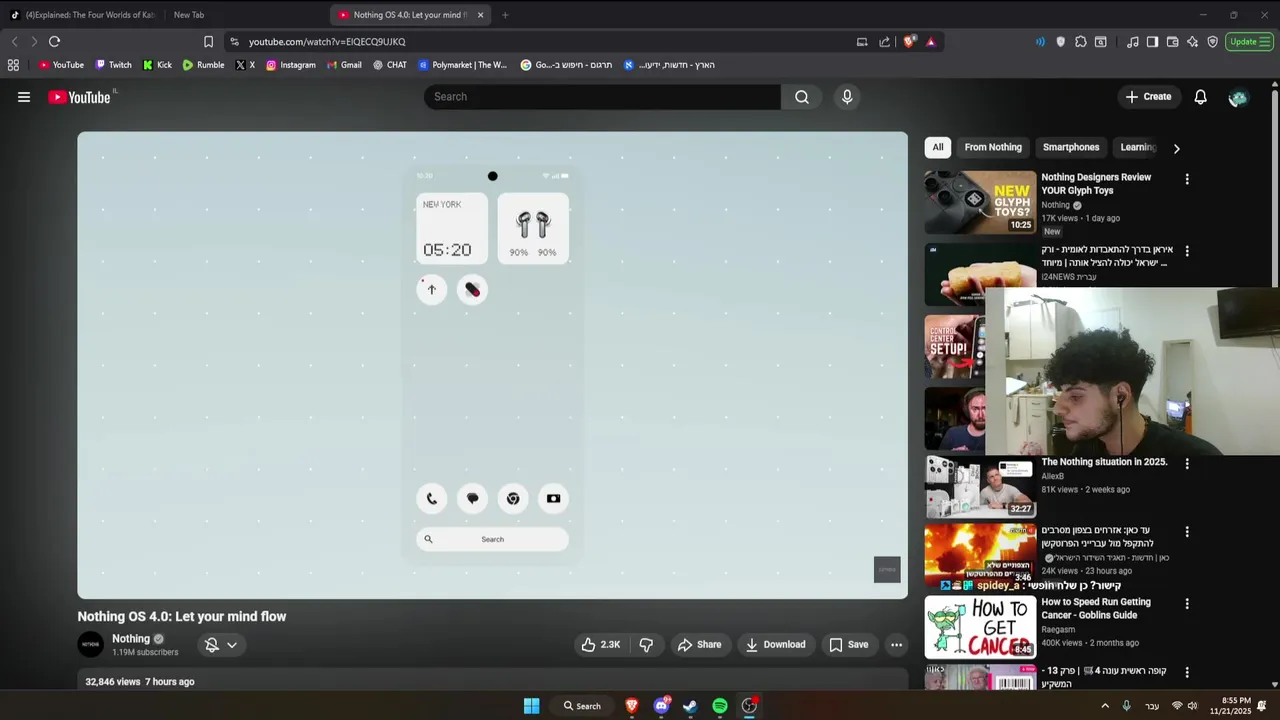Open Discord from the taskbar
The height and width of the screenshot is (720, 1280).
[661, 706]
